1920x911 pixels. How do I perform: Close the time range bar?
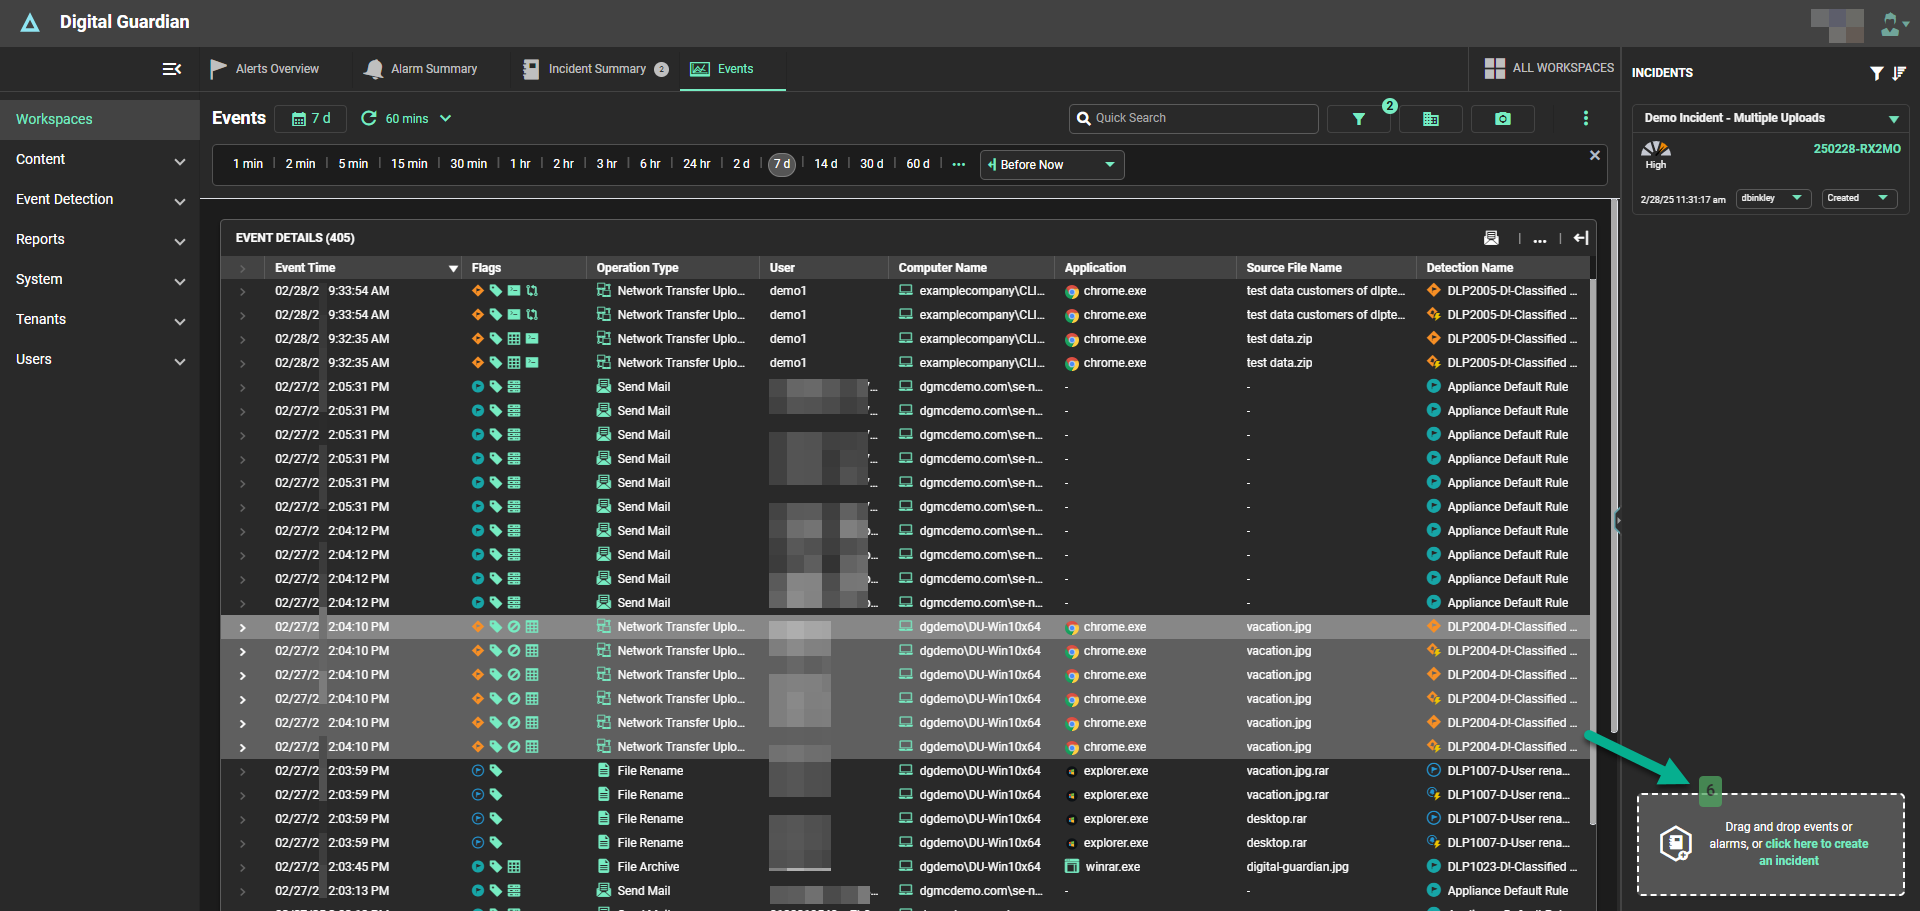(x=1595, y=155)
